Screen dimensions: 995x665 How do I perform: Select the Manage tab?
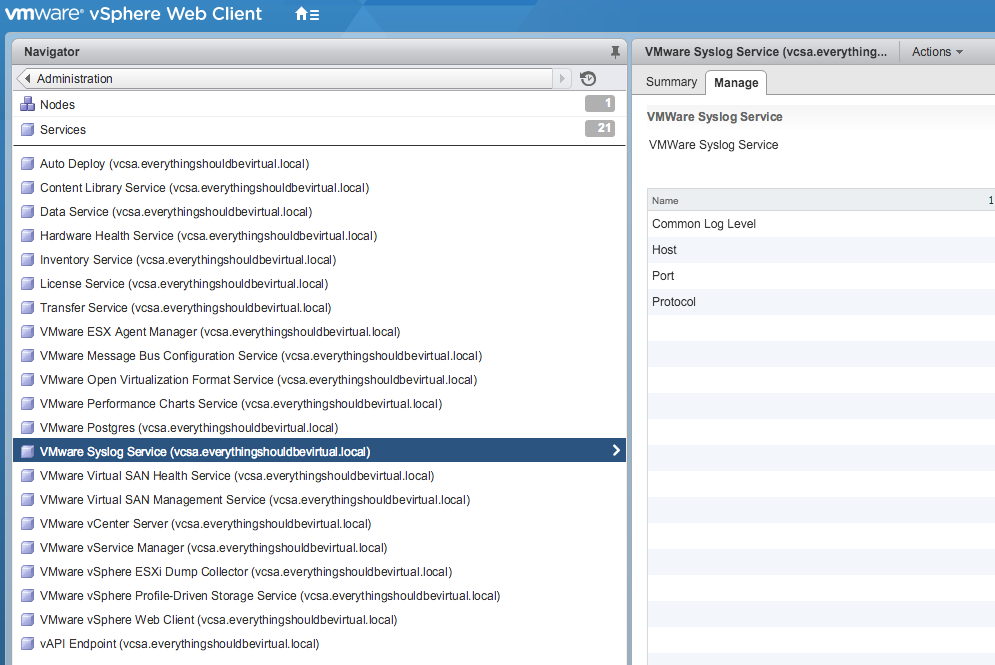click(x=735, y=83)
